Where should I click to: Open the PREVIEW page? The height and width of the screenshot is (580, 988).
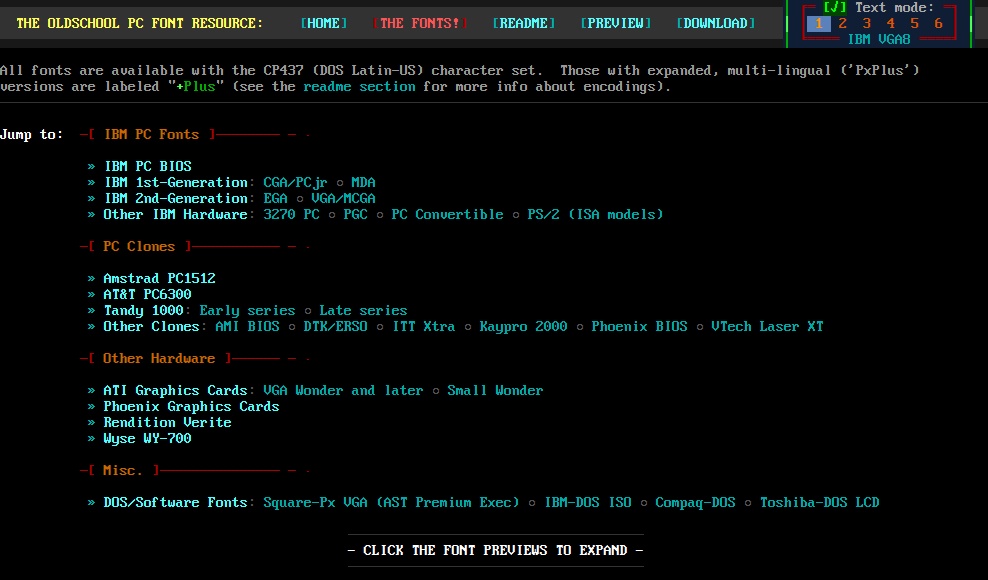[x=616, y=23]
